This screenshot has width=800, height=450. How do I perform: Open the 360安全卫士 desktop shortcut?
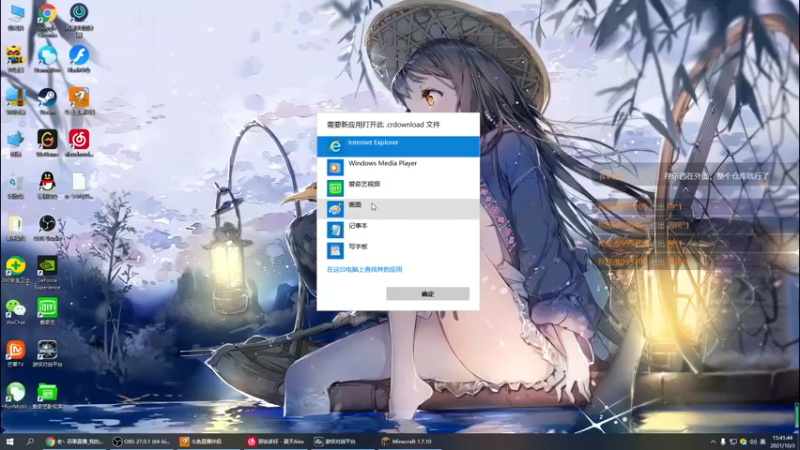16,269
